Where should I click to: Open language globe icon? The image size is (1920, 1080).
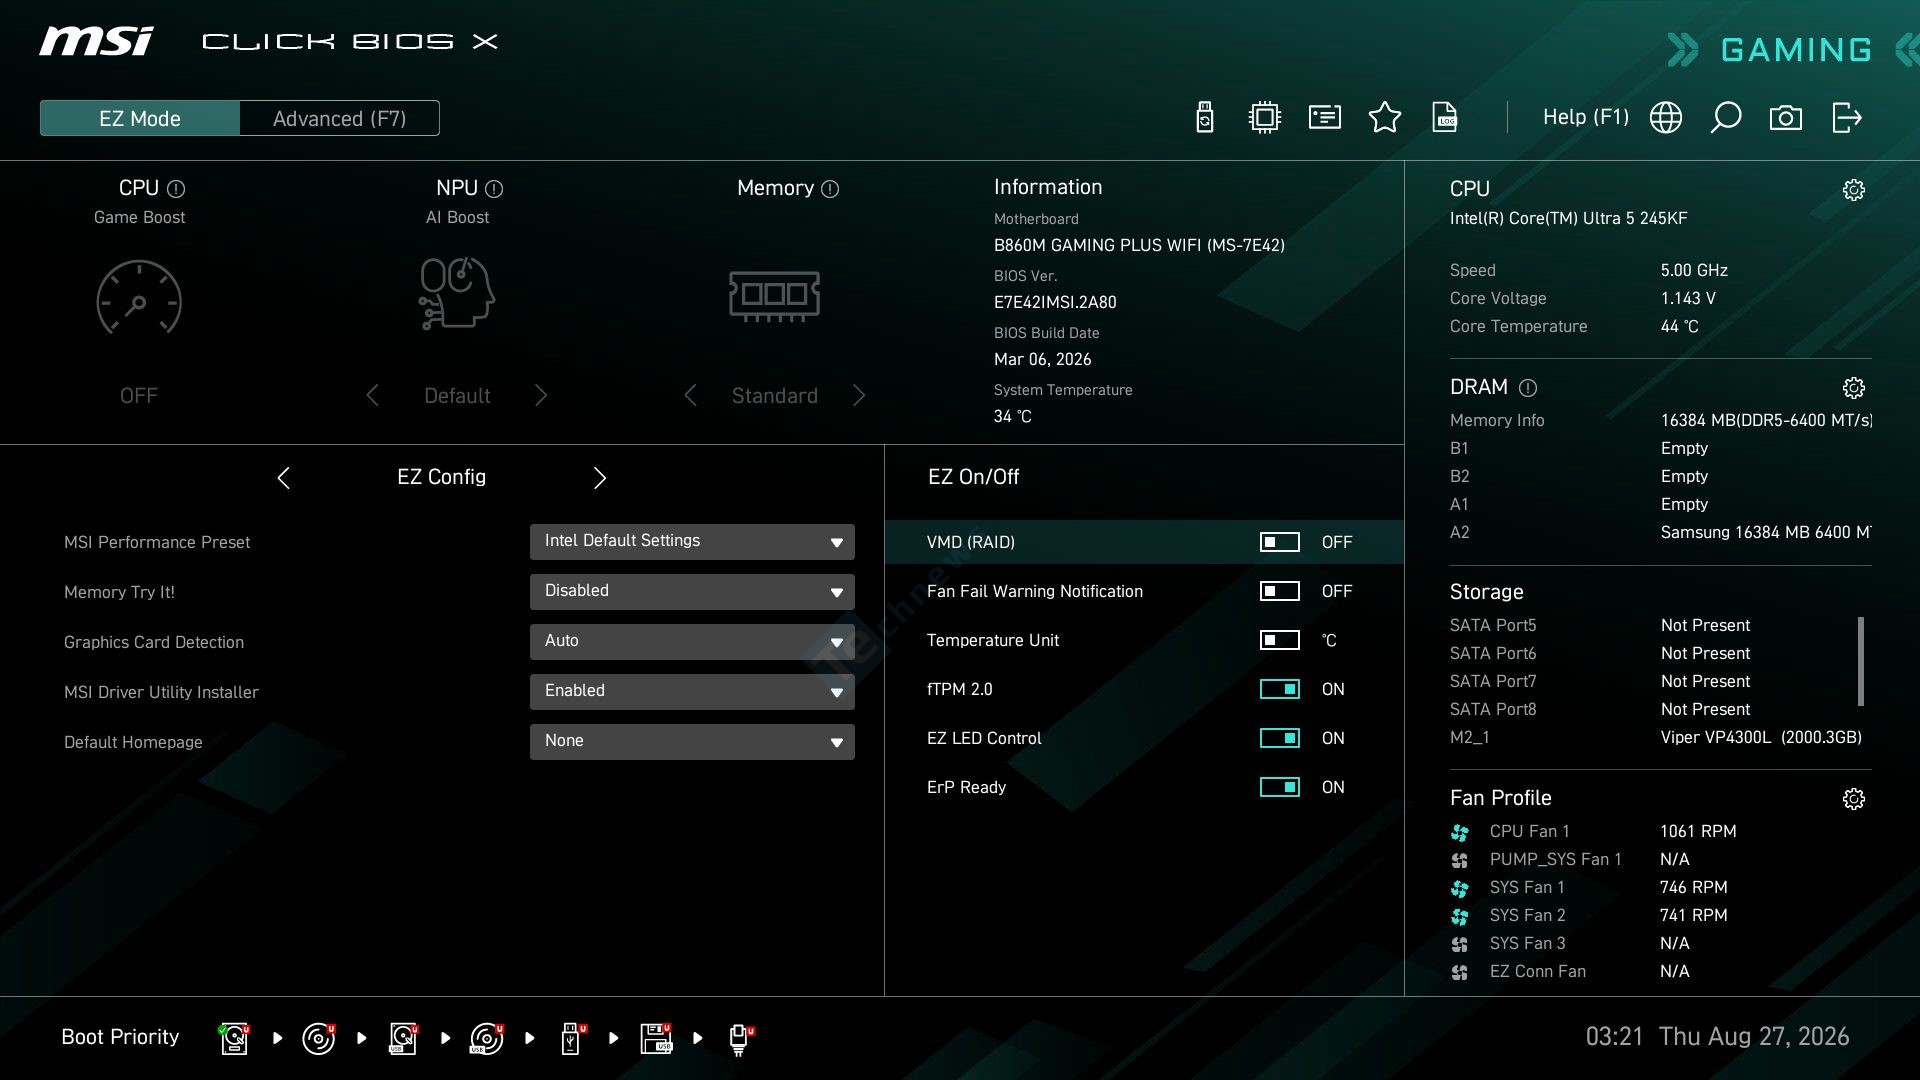pyautogui.click(x=1666, y=118)
